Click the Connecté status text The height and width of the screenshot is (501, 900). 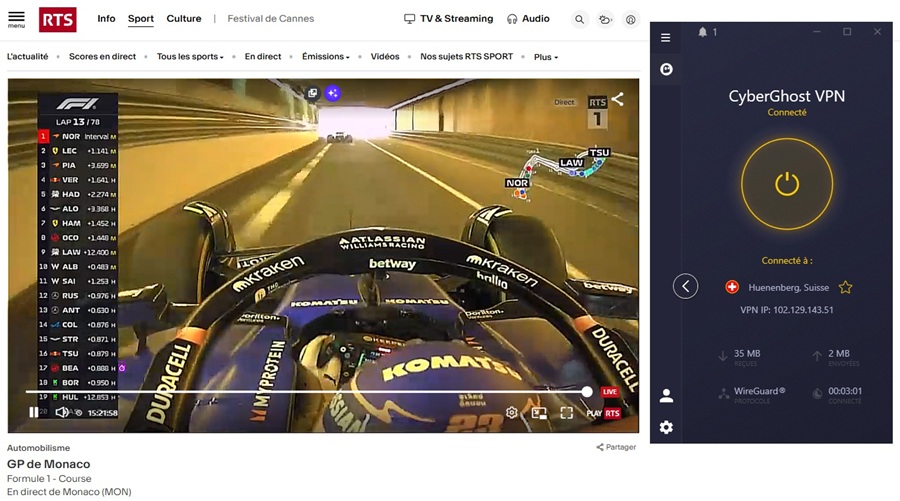click(x=787, y=112)
